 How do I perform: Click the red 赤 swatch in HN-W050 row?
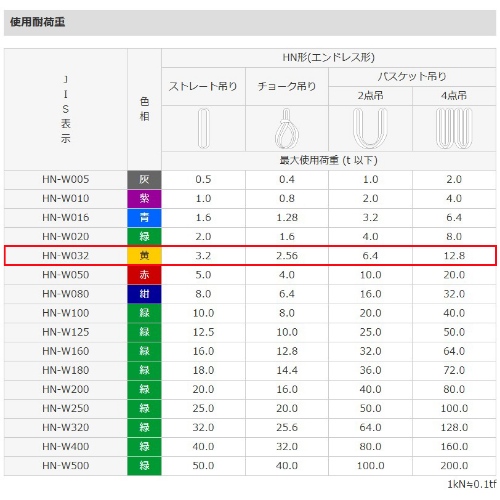pyautogui.click(x=144, y=275)
